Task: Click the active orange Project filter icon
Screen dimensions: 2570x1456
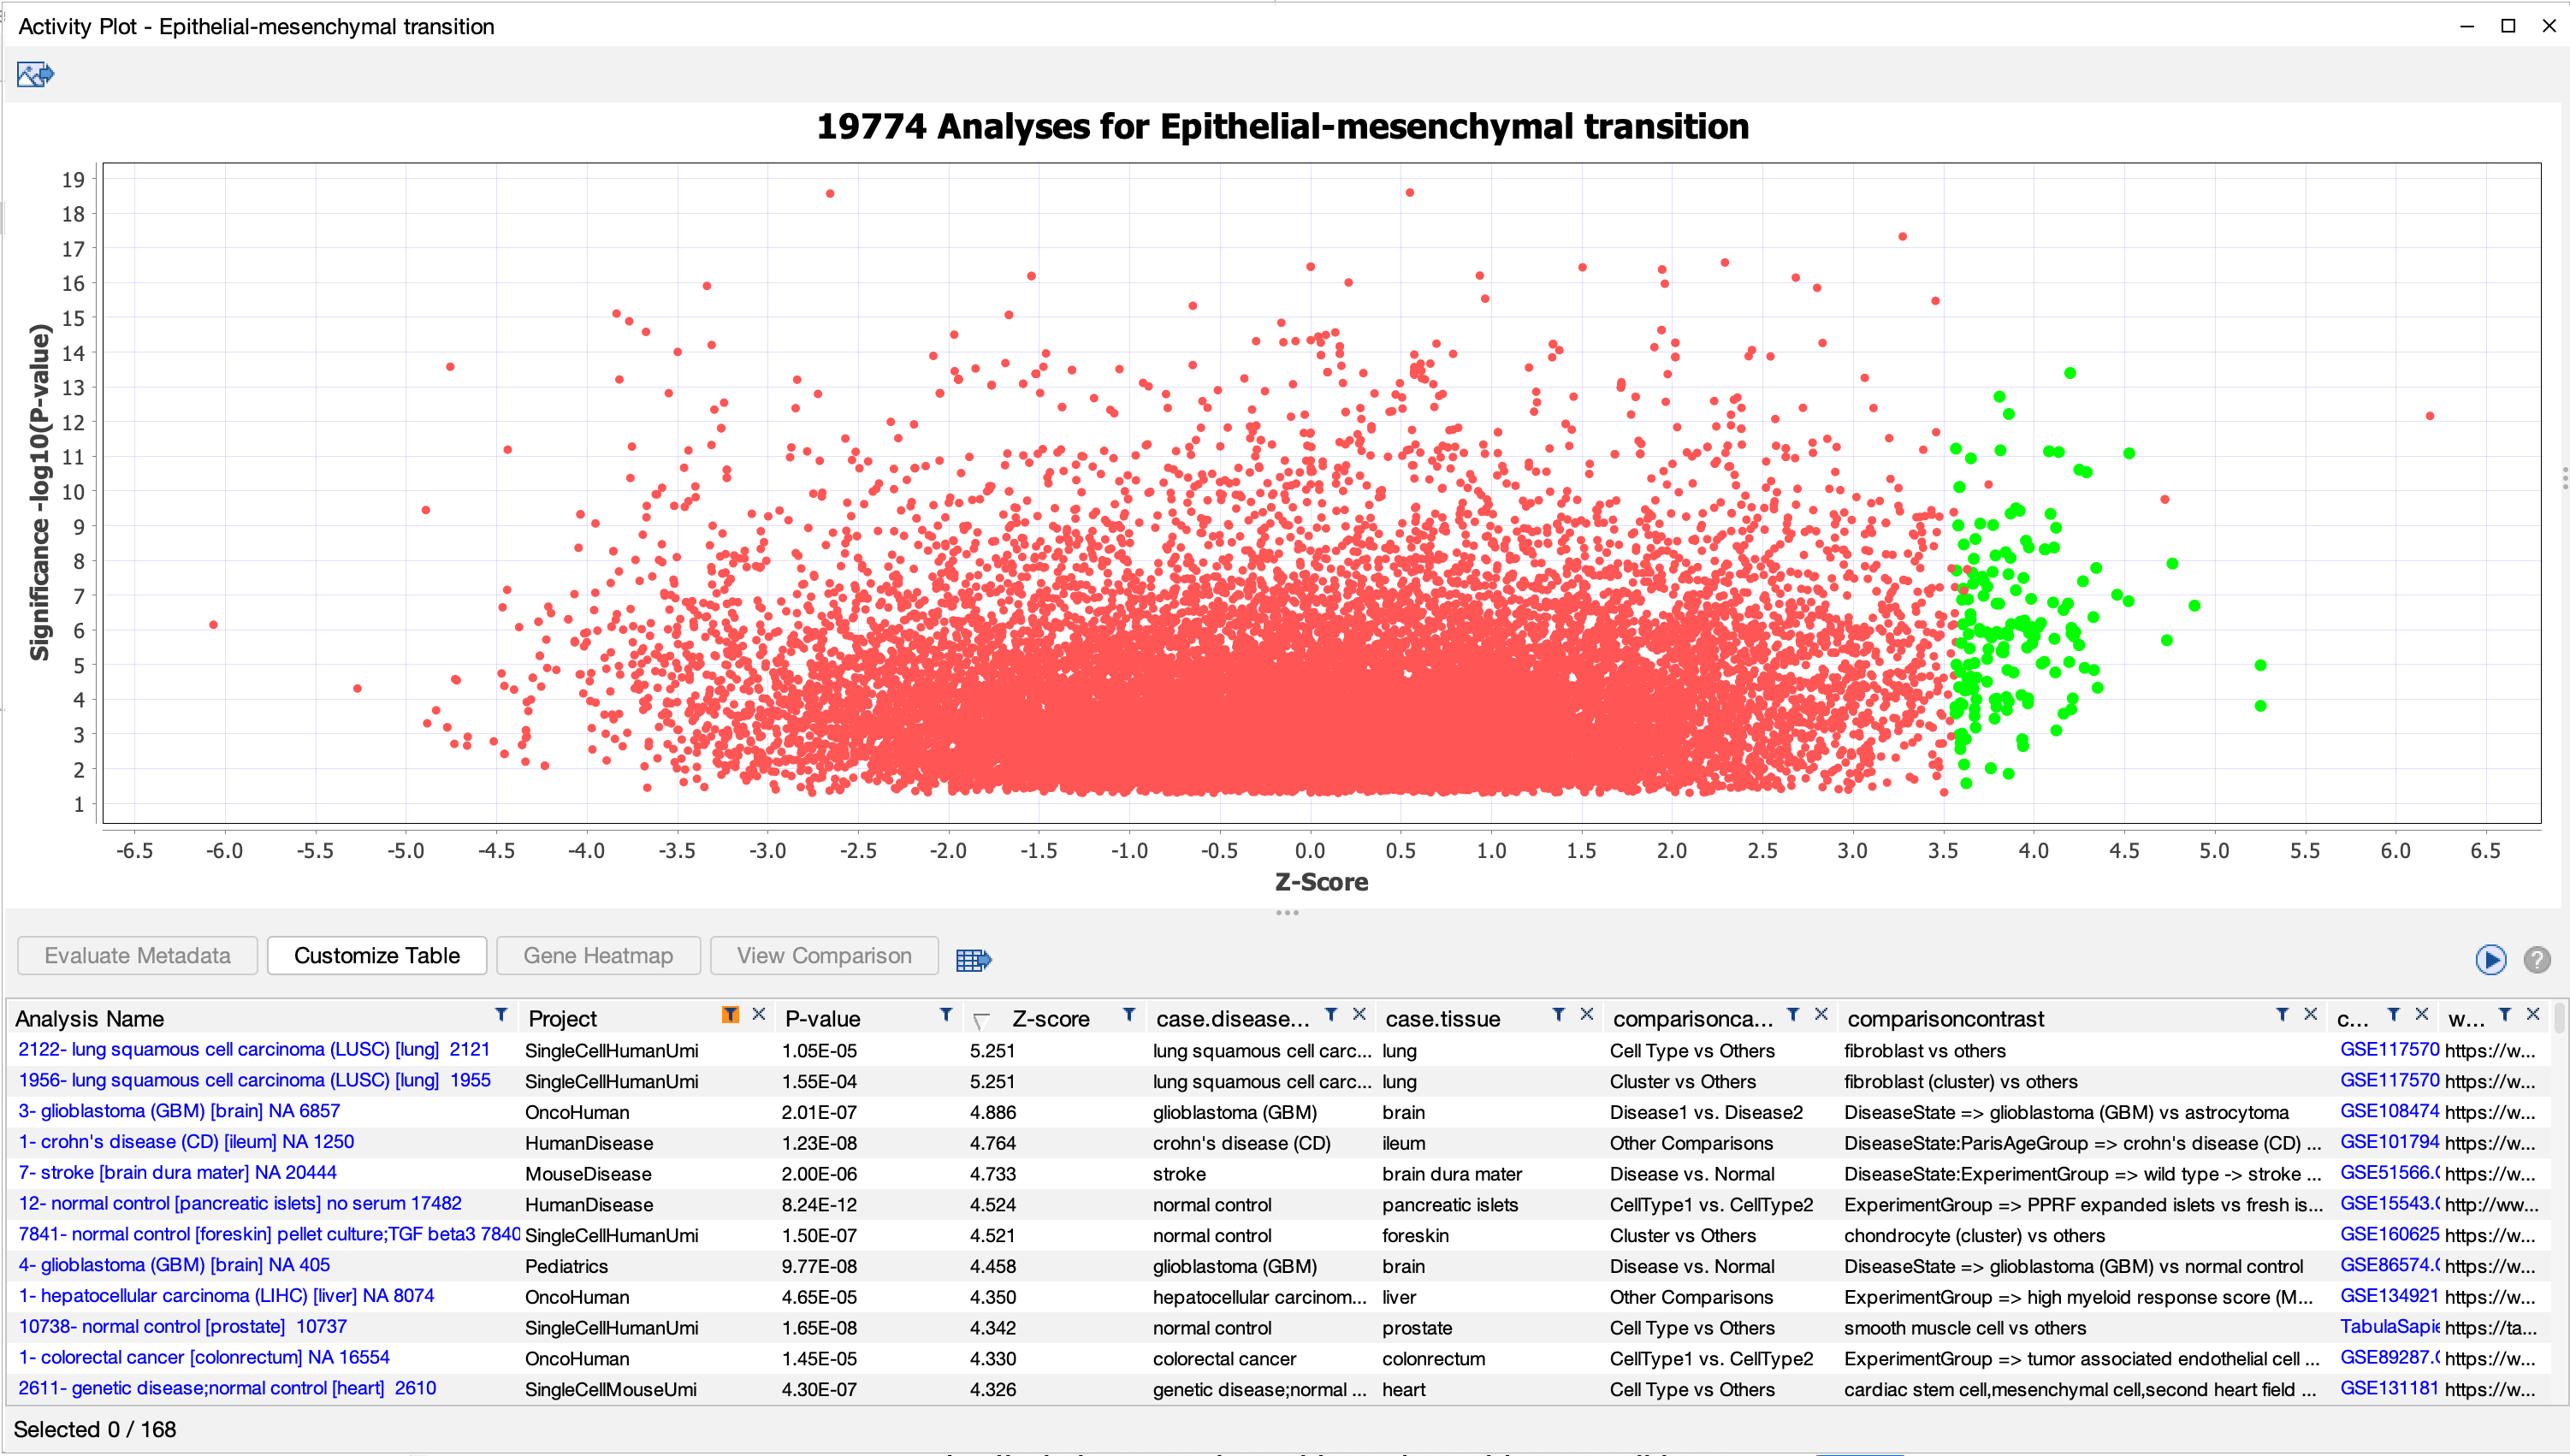Action: click(x=730, y=1015)
